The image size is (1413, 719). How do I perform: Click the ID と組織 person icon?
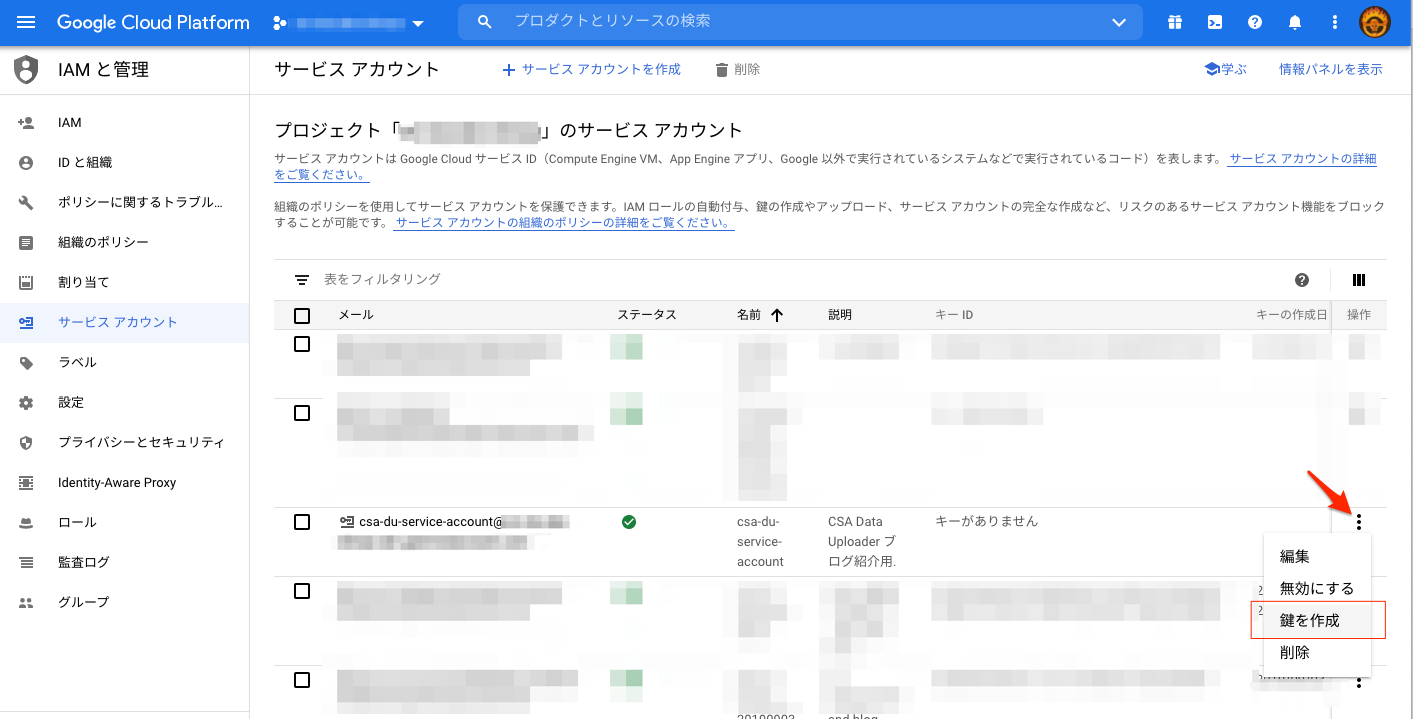26,162
